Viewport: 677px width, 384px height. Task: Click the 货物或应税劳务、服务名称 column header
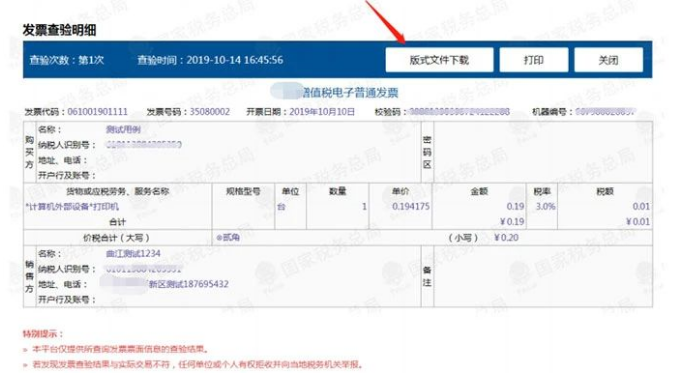tap(117, 191)
